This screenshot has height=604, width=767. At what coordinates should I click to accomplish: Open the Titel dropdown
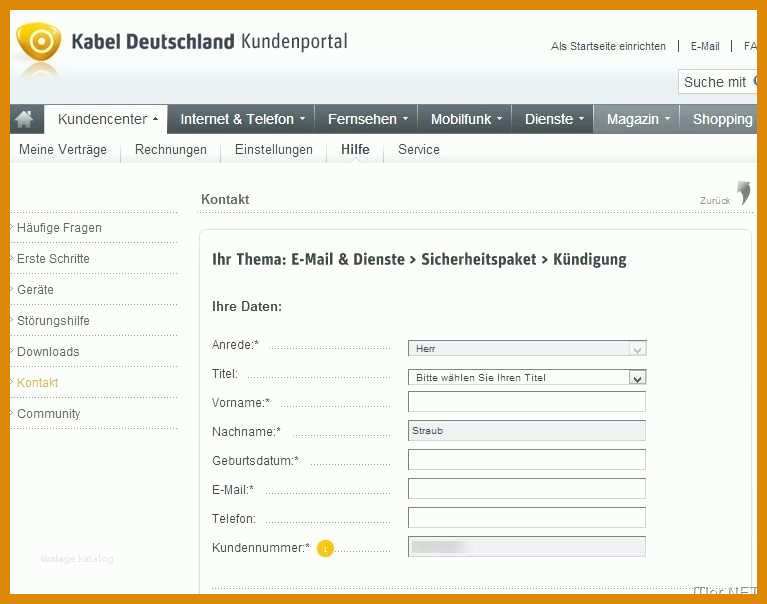click(x=527, y=377)
